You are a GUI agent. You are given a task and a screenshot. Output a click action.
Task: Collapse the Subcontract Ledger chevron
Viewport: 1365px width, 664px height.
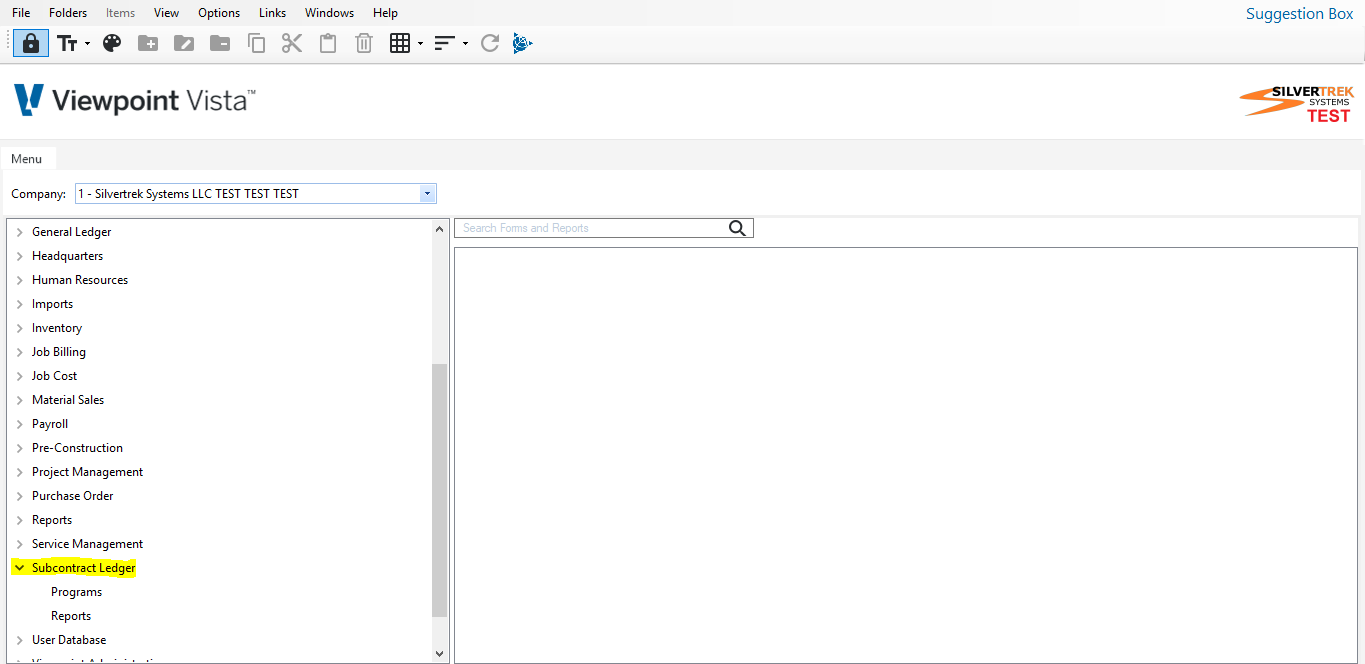(x=19, y=568)
